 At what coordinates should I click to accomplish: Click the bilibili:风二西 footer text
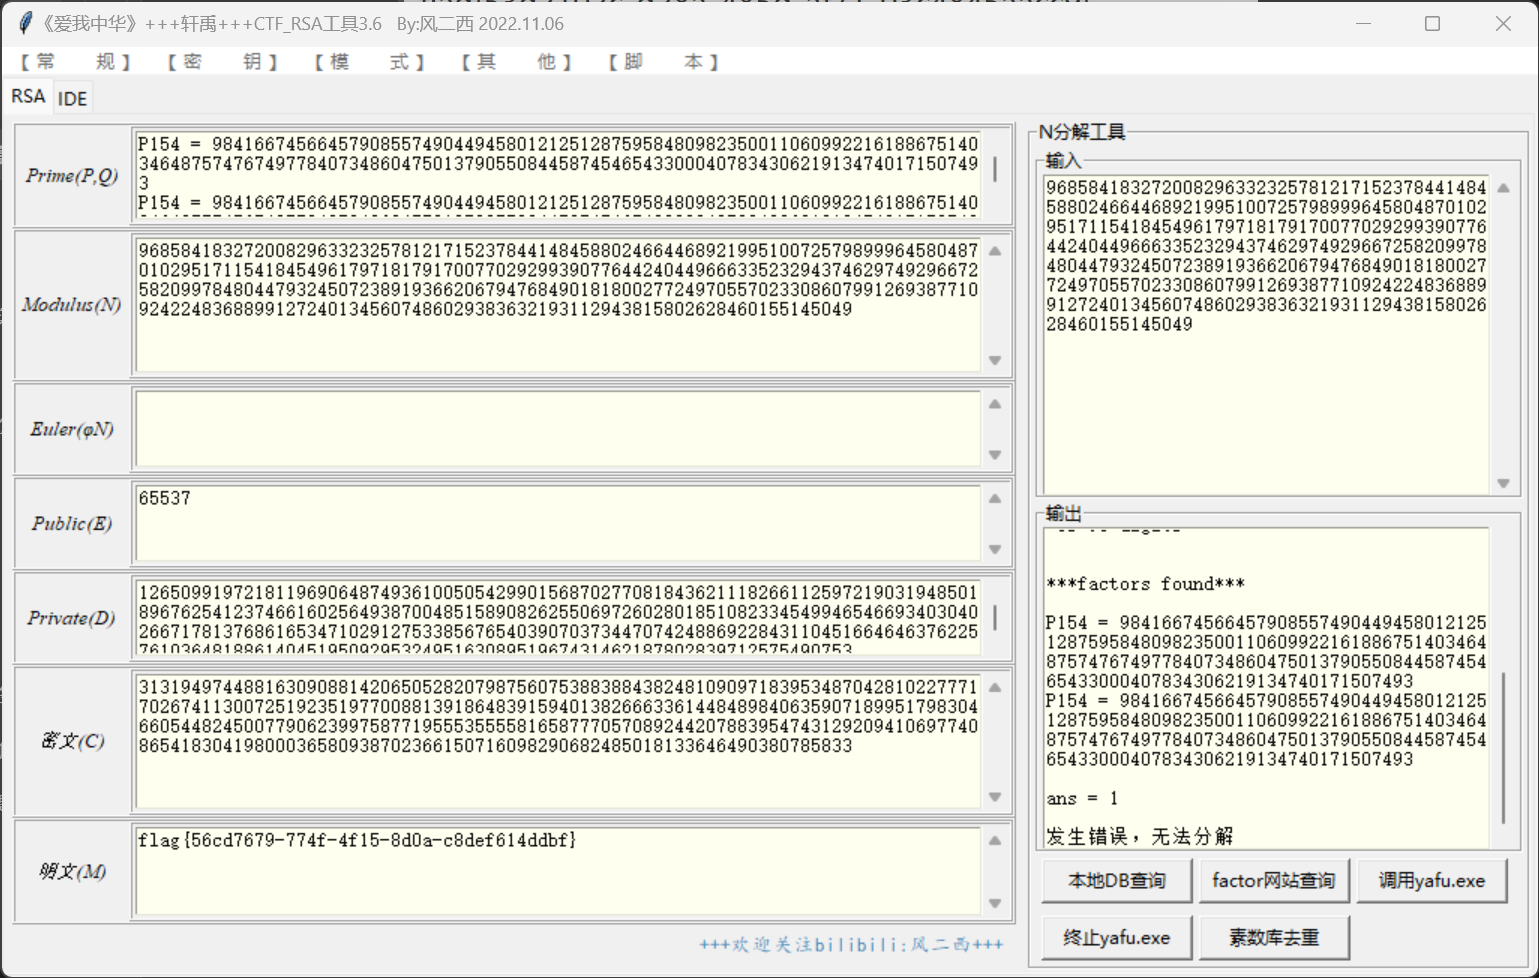[851, 944]
